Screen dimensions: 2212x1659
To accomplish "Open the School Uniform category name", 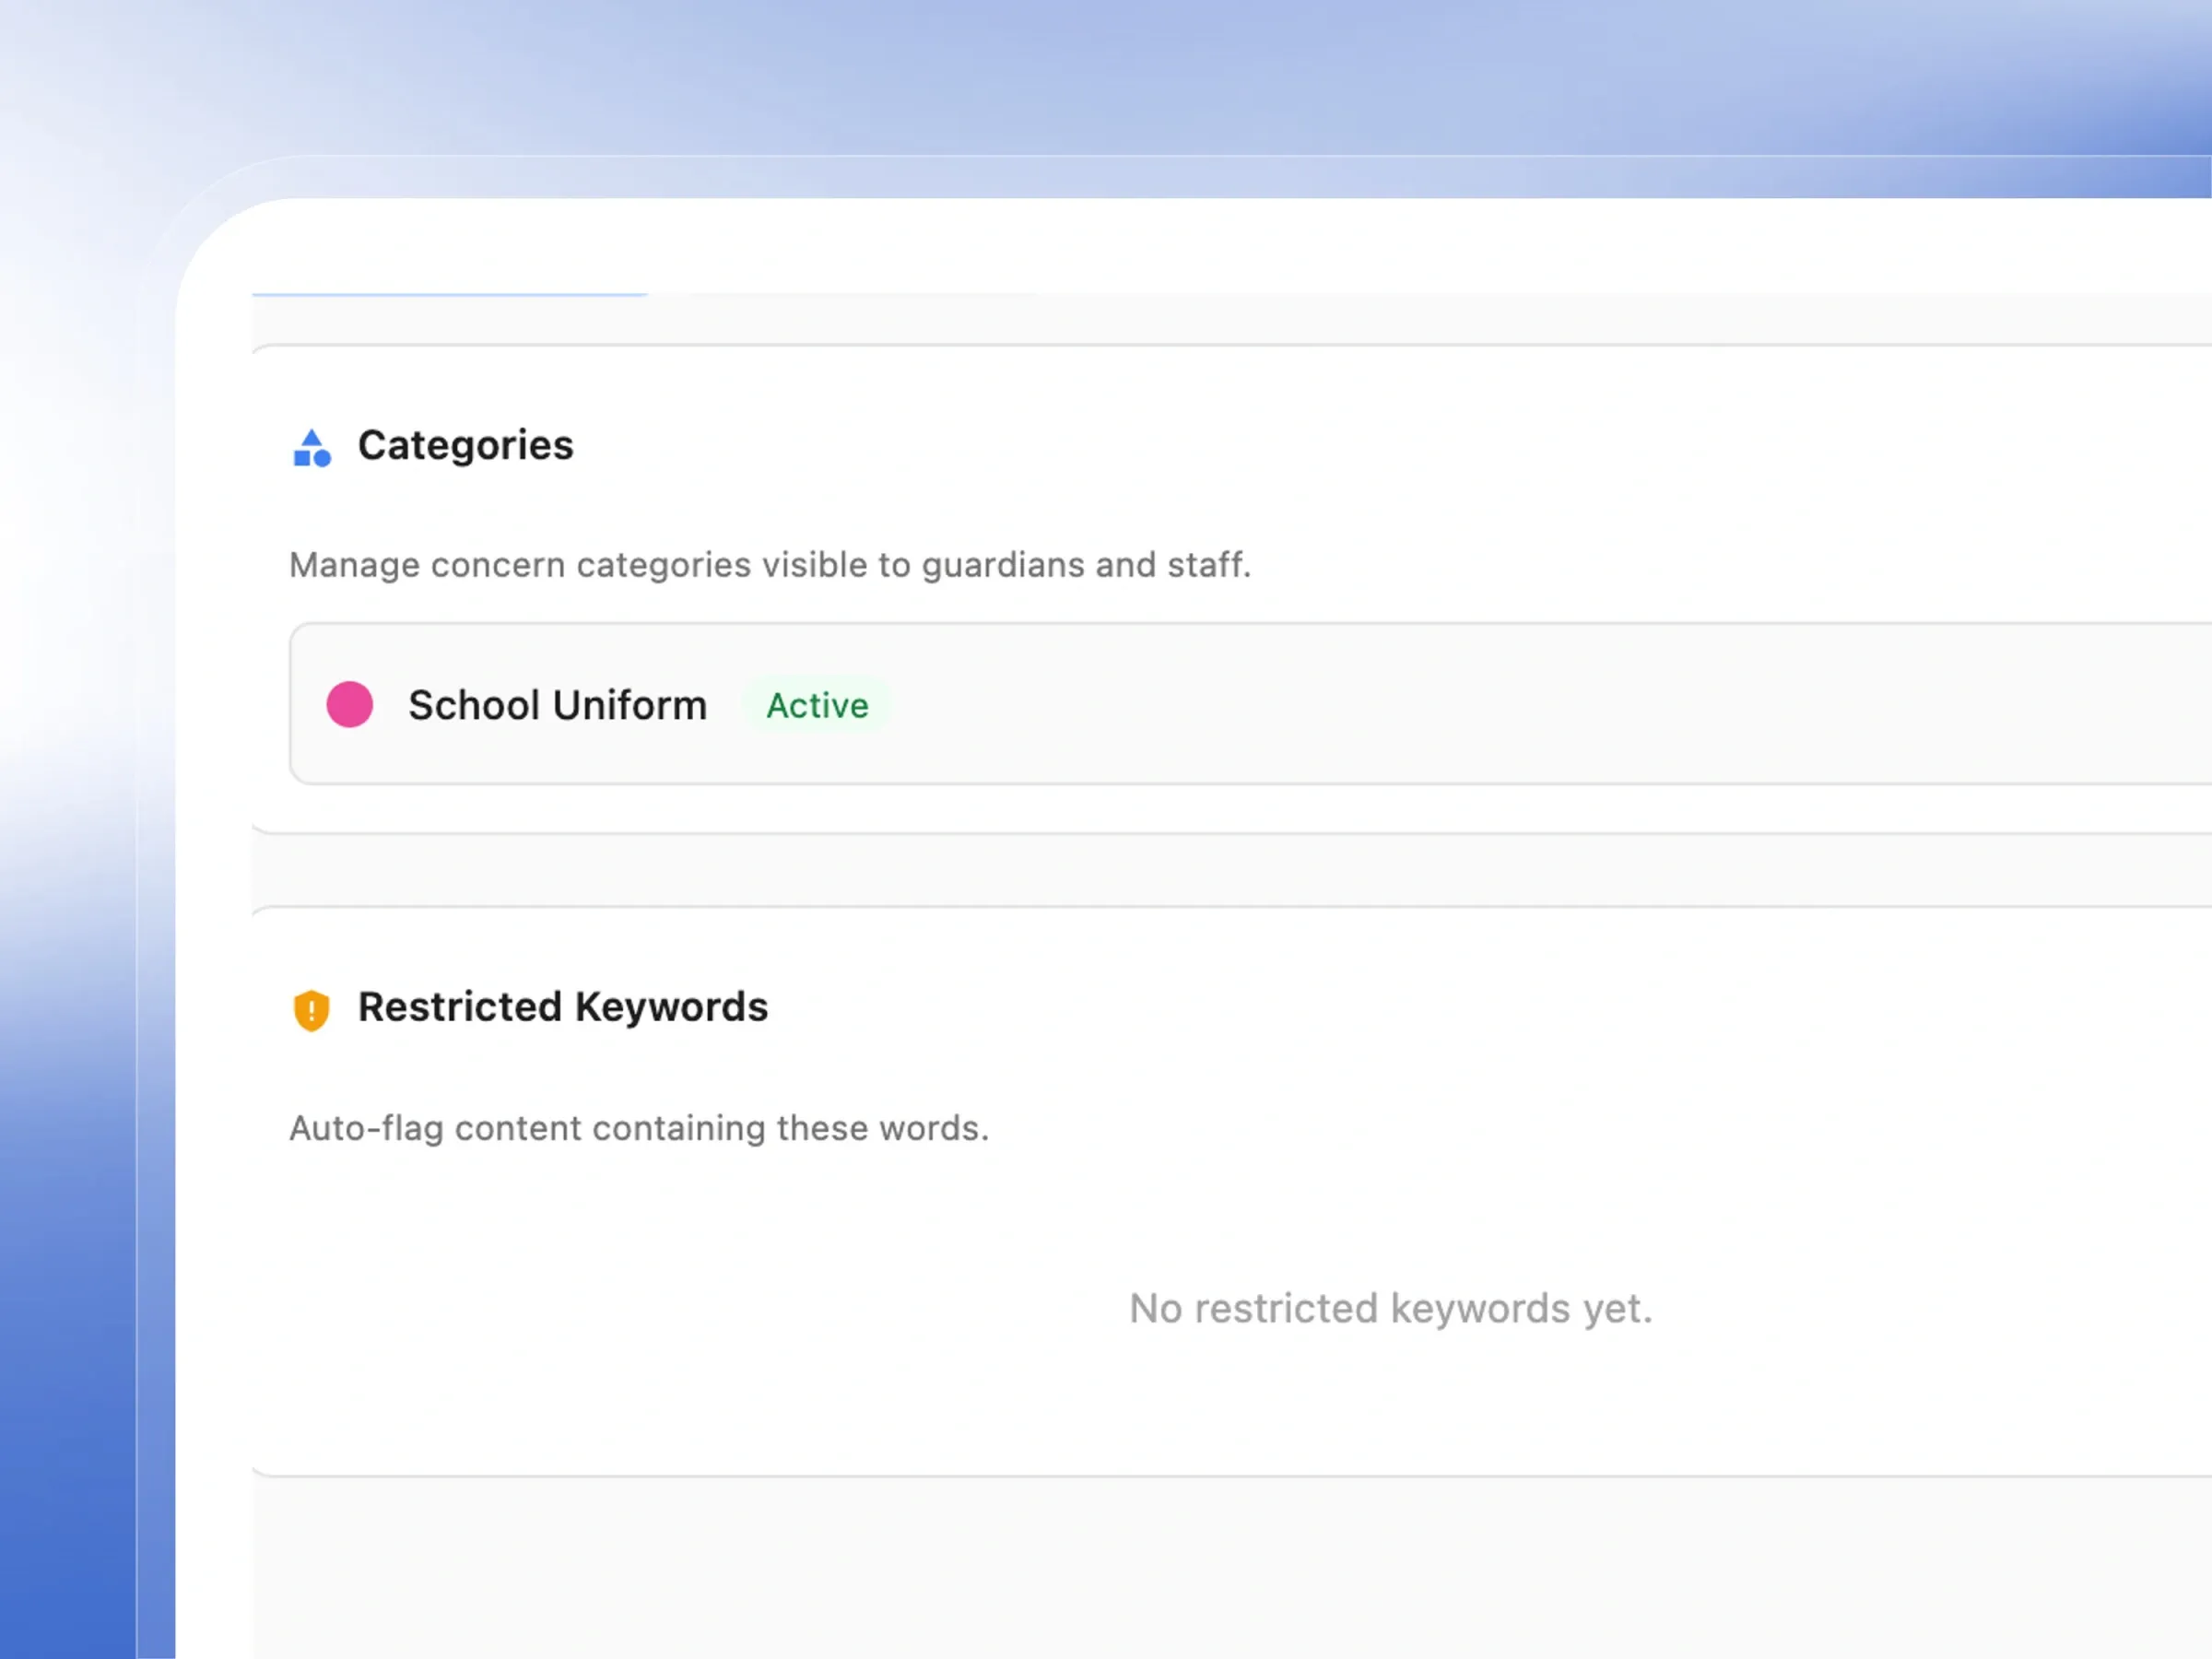I will click(x=557, y=705).
